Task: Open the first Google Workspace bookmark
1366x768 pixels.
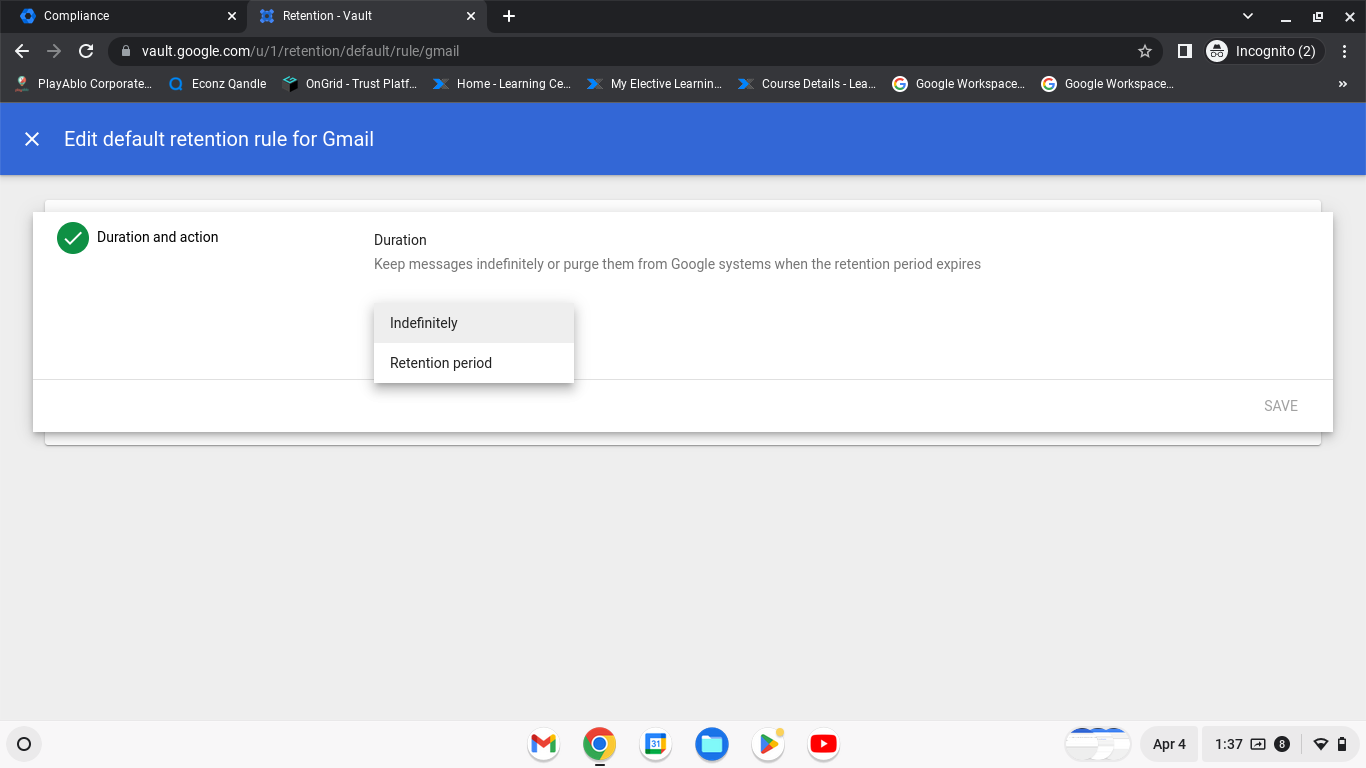Action: tap(958, 84)
